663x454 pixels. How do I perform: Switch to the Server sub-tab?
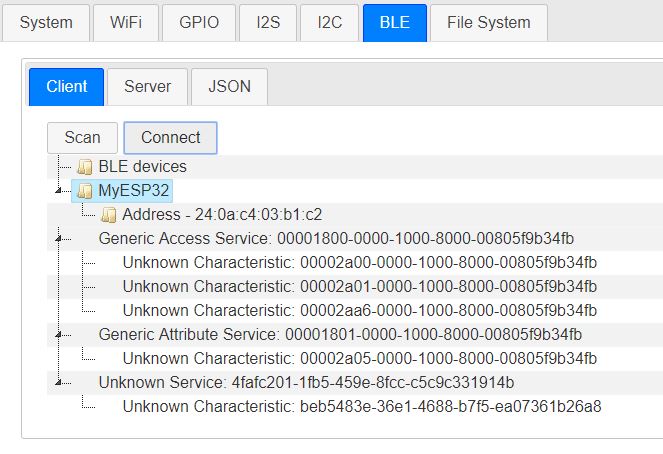148,87
